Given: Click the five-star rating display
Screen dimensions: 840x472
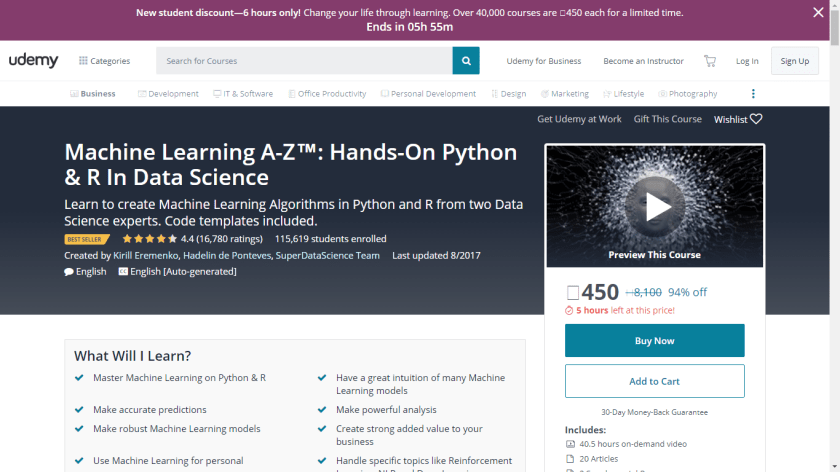Looking at the screenshot, I should pos(149,239).
